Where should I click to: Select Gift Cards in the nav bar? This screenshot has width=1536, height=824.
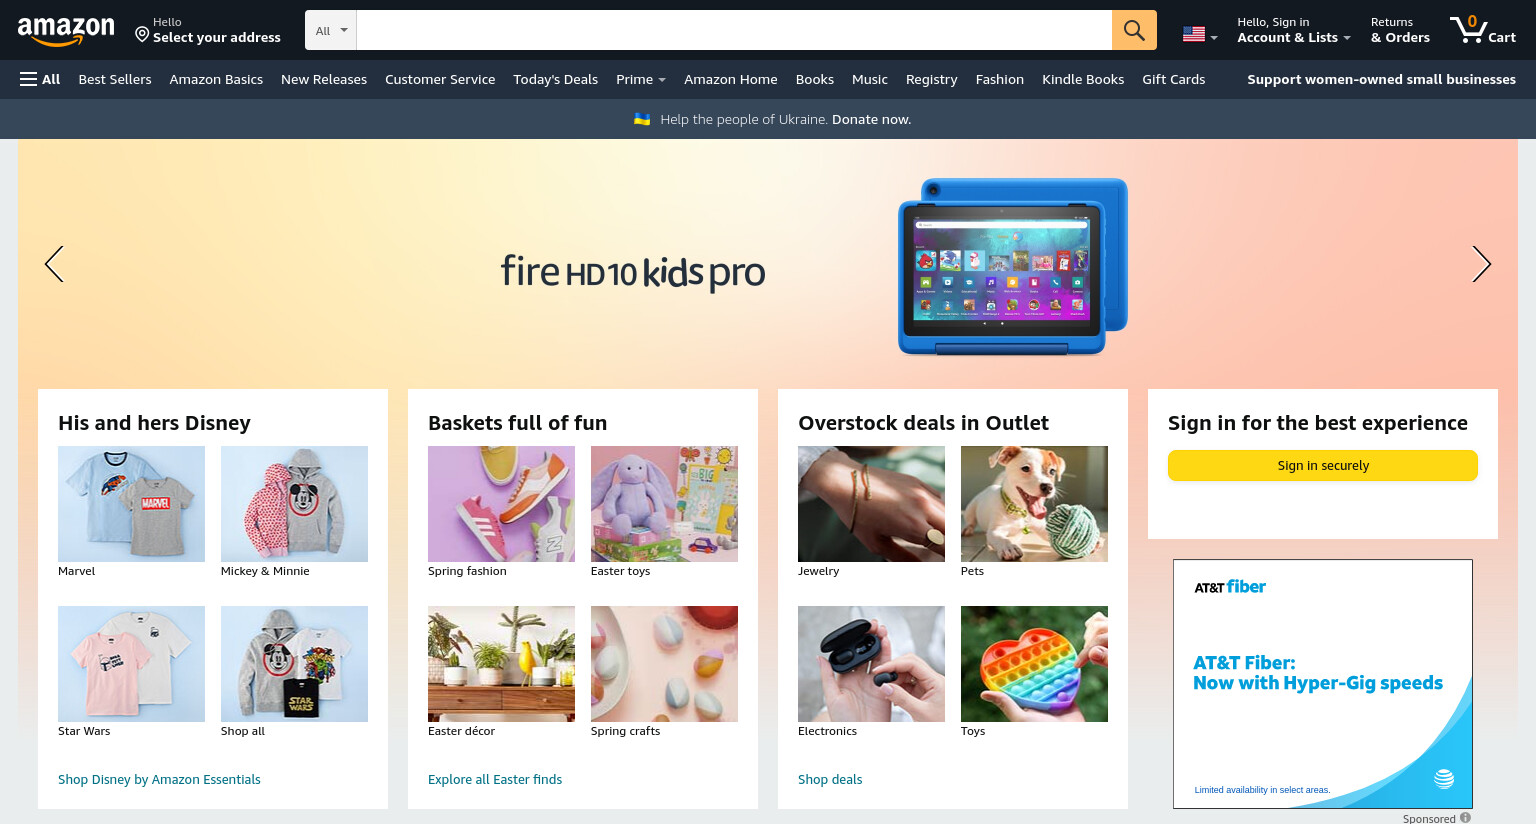coord(1173,79)
